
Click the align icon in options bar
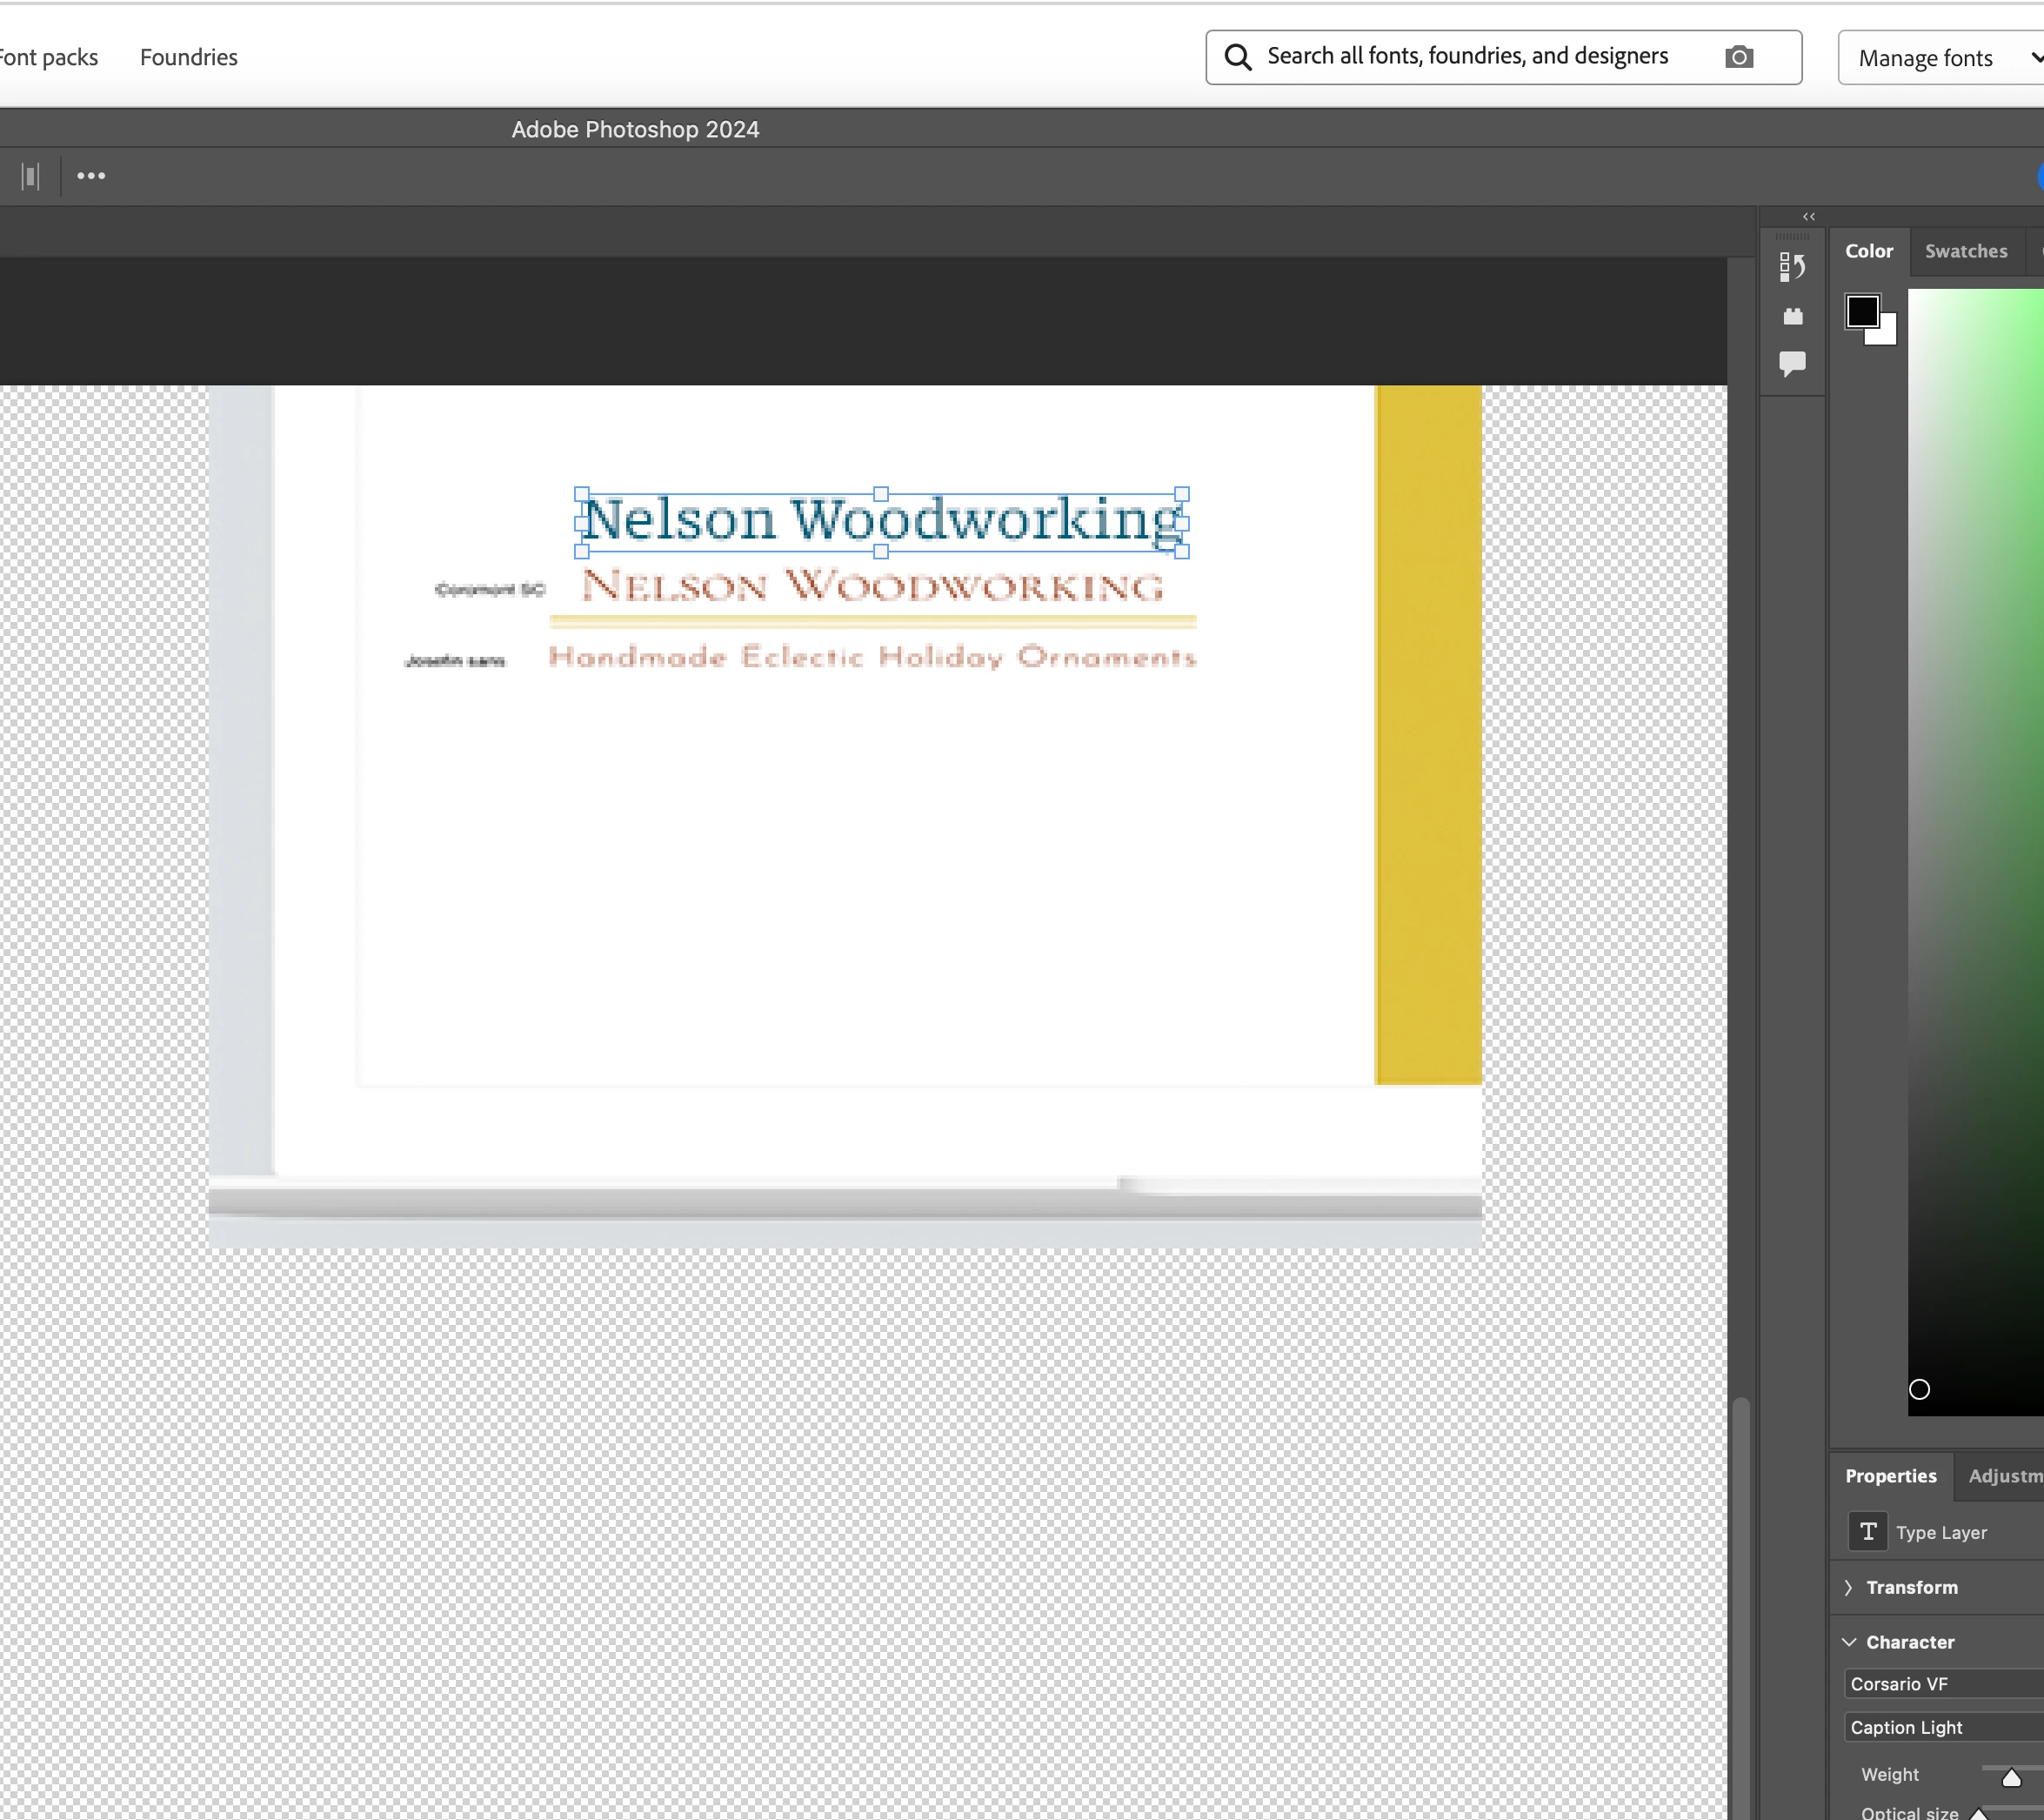tap(31, 176)
